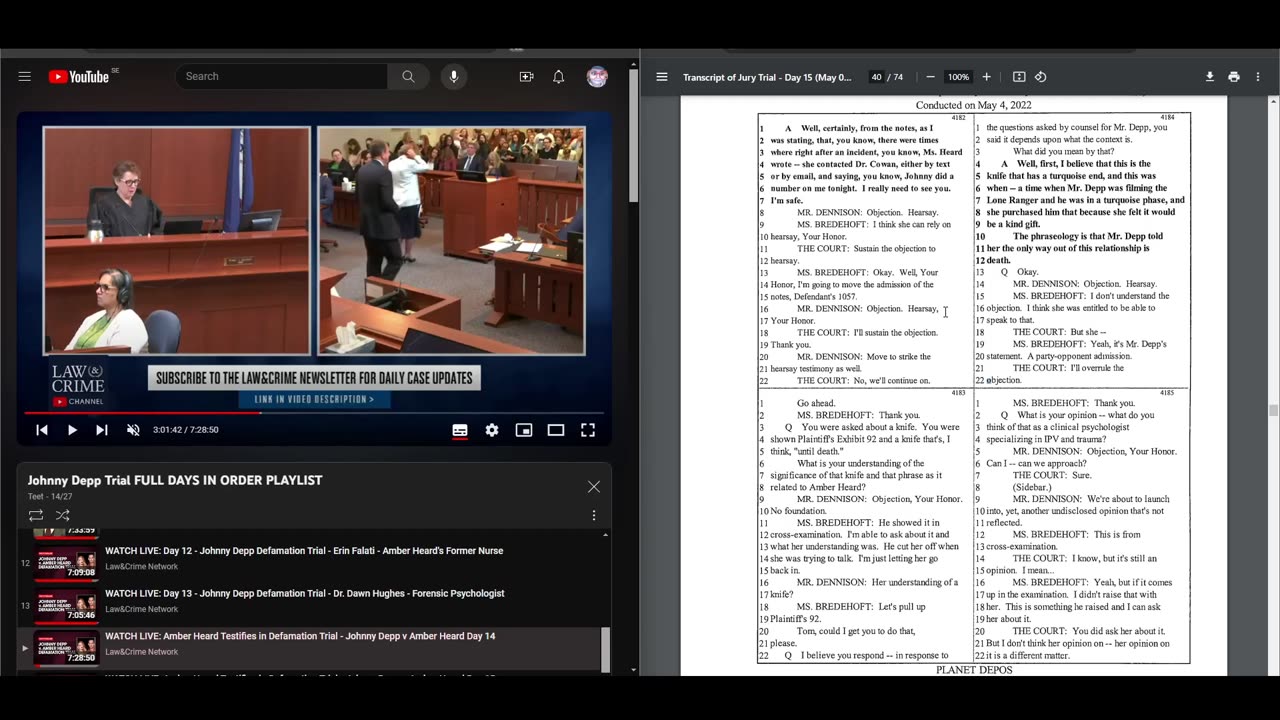
Task: Click the newsletter subscribe banner in video
Action: (315, 379)
